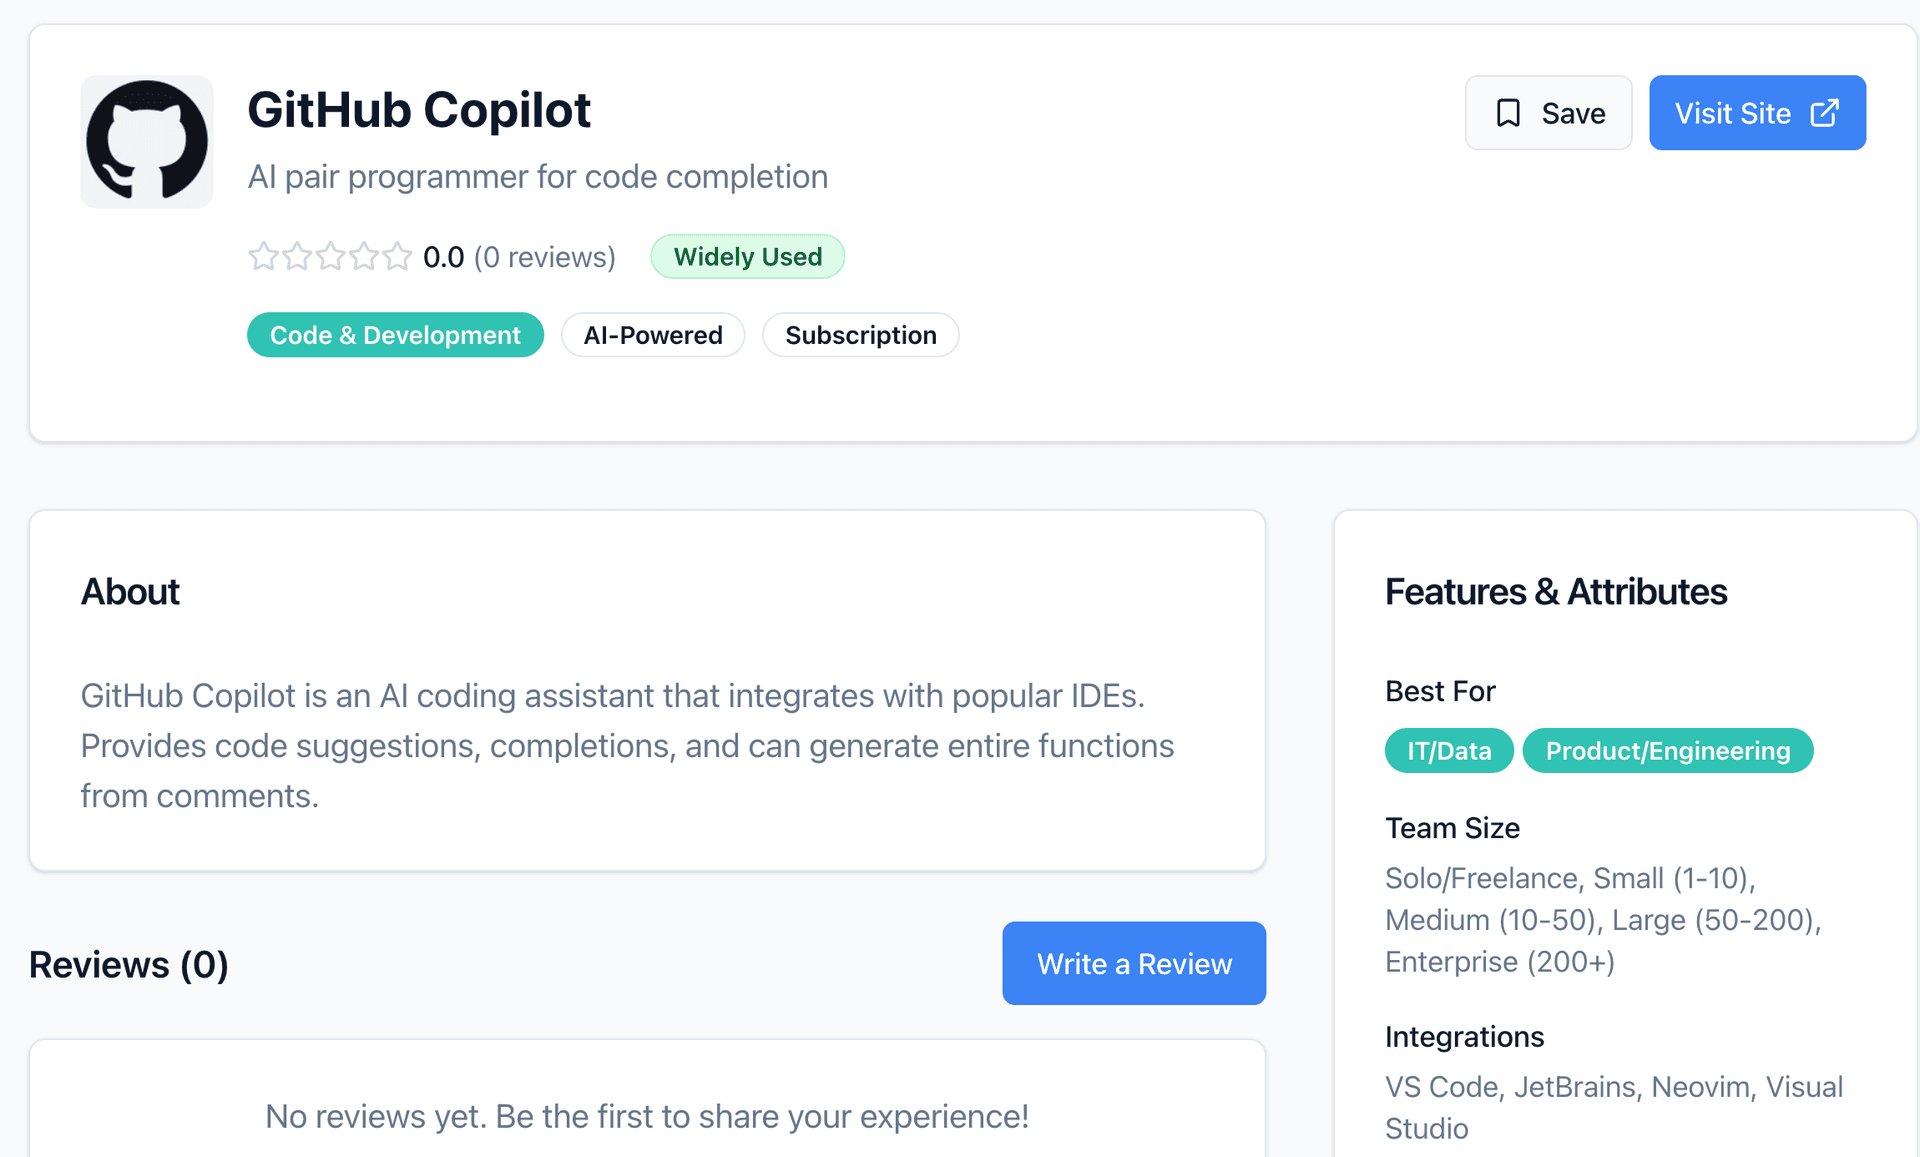Select the second rating star

coord(297,256)
